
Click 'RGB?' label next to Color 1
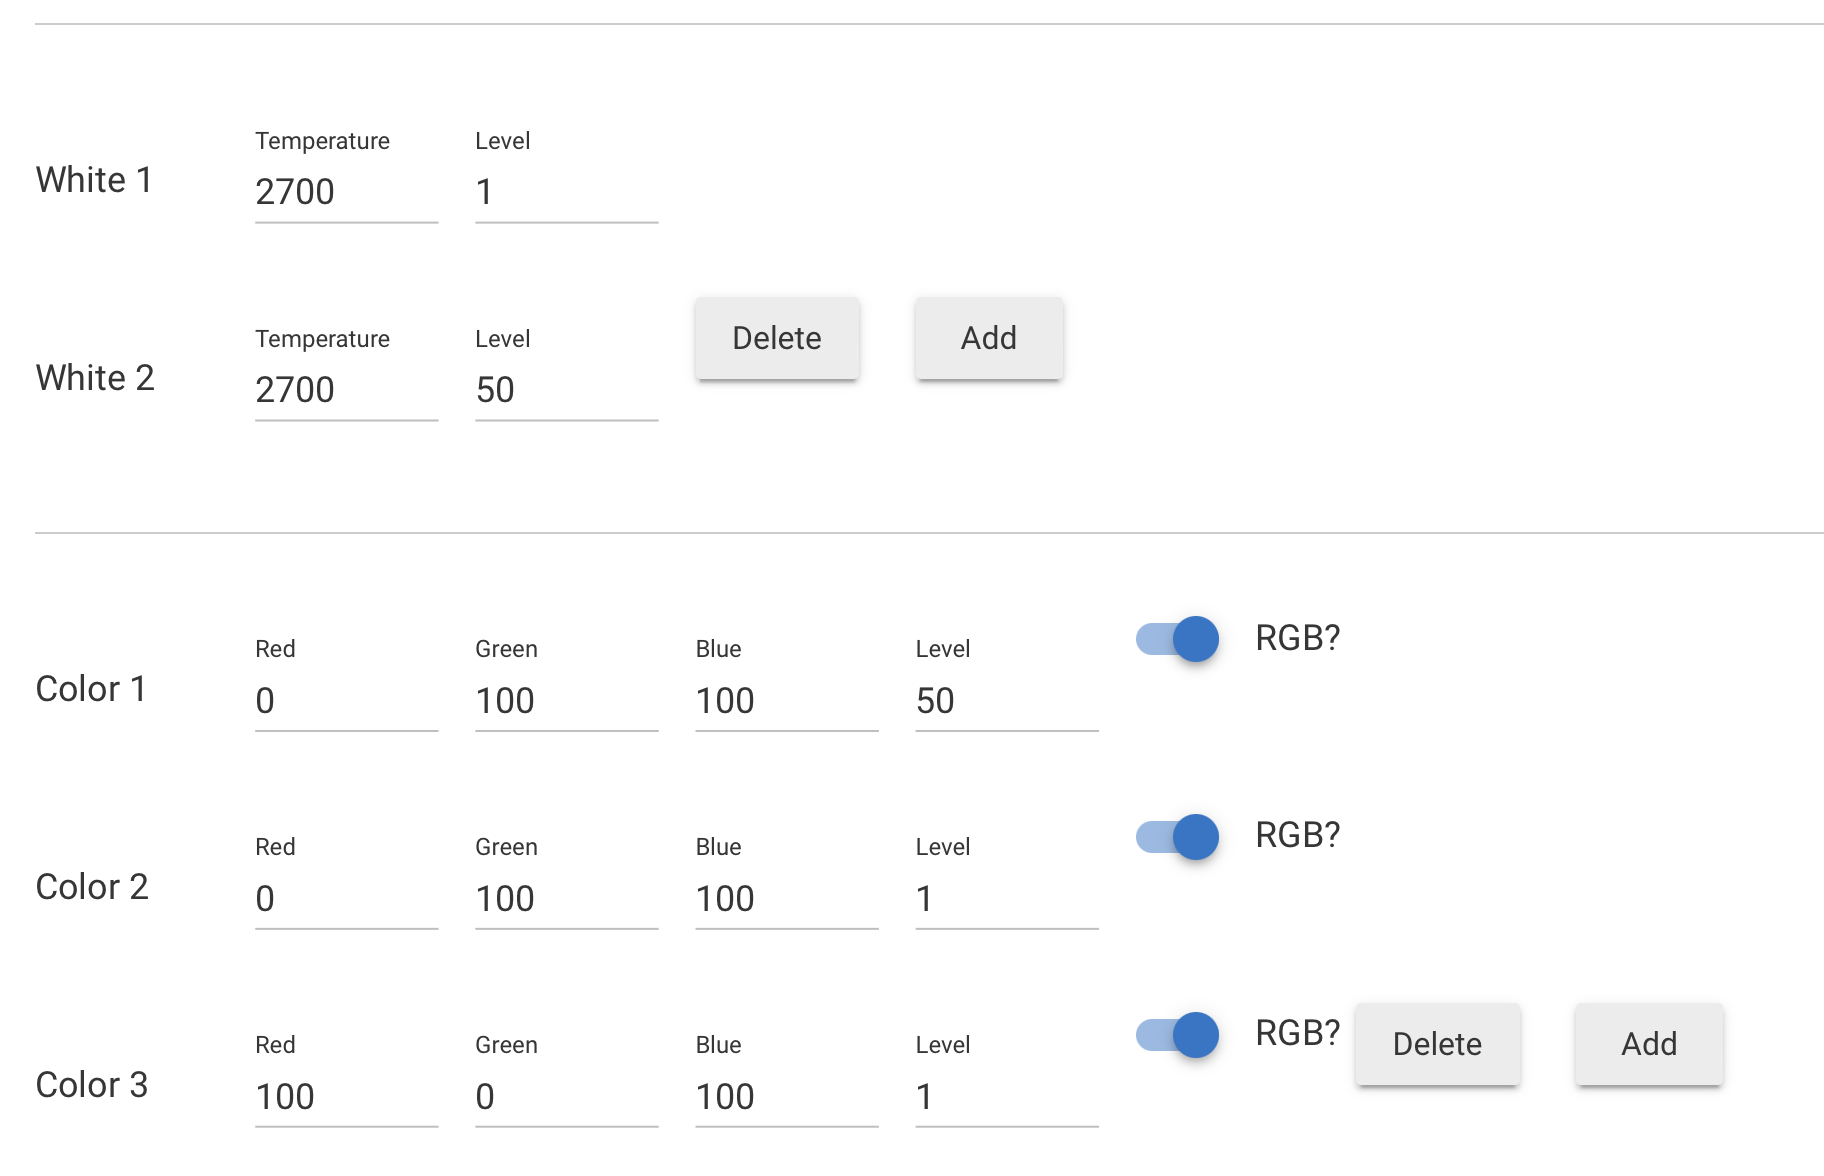click(1297, 638)
